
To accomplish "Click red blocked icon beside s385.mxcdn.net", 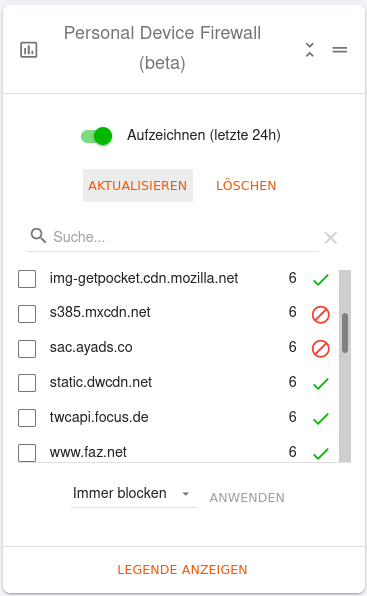I will pos(321,315).
